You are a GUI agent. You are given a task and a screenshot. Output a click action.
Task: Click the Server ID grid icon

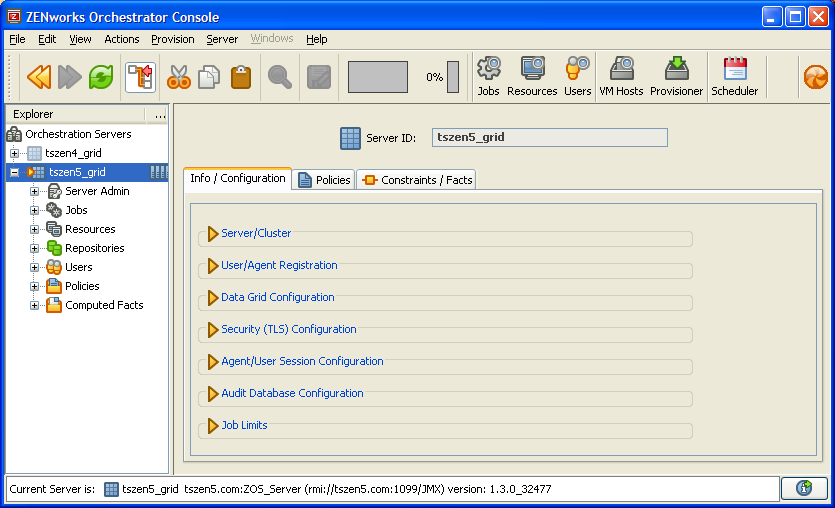coord(350,138)
